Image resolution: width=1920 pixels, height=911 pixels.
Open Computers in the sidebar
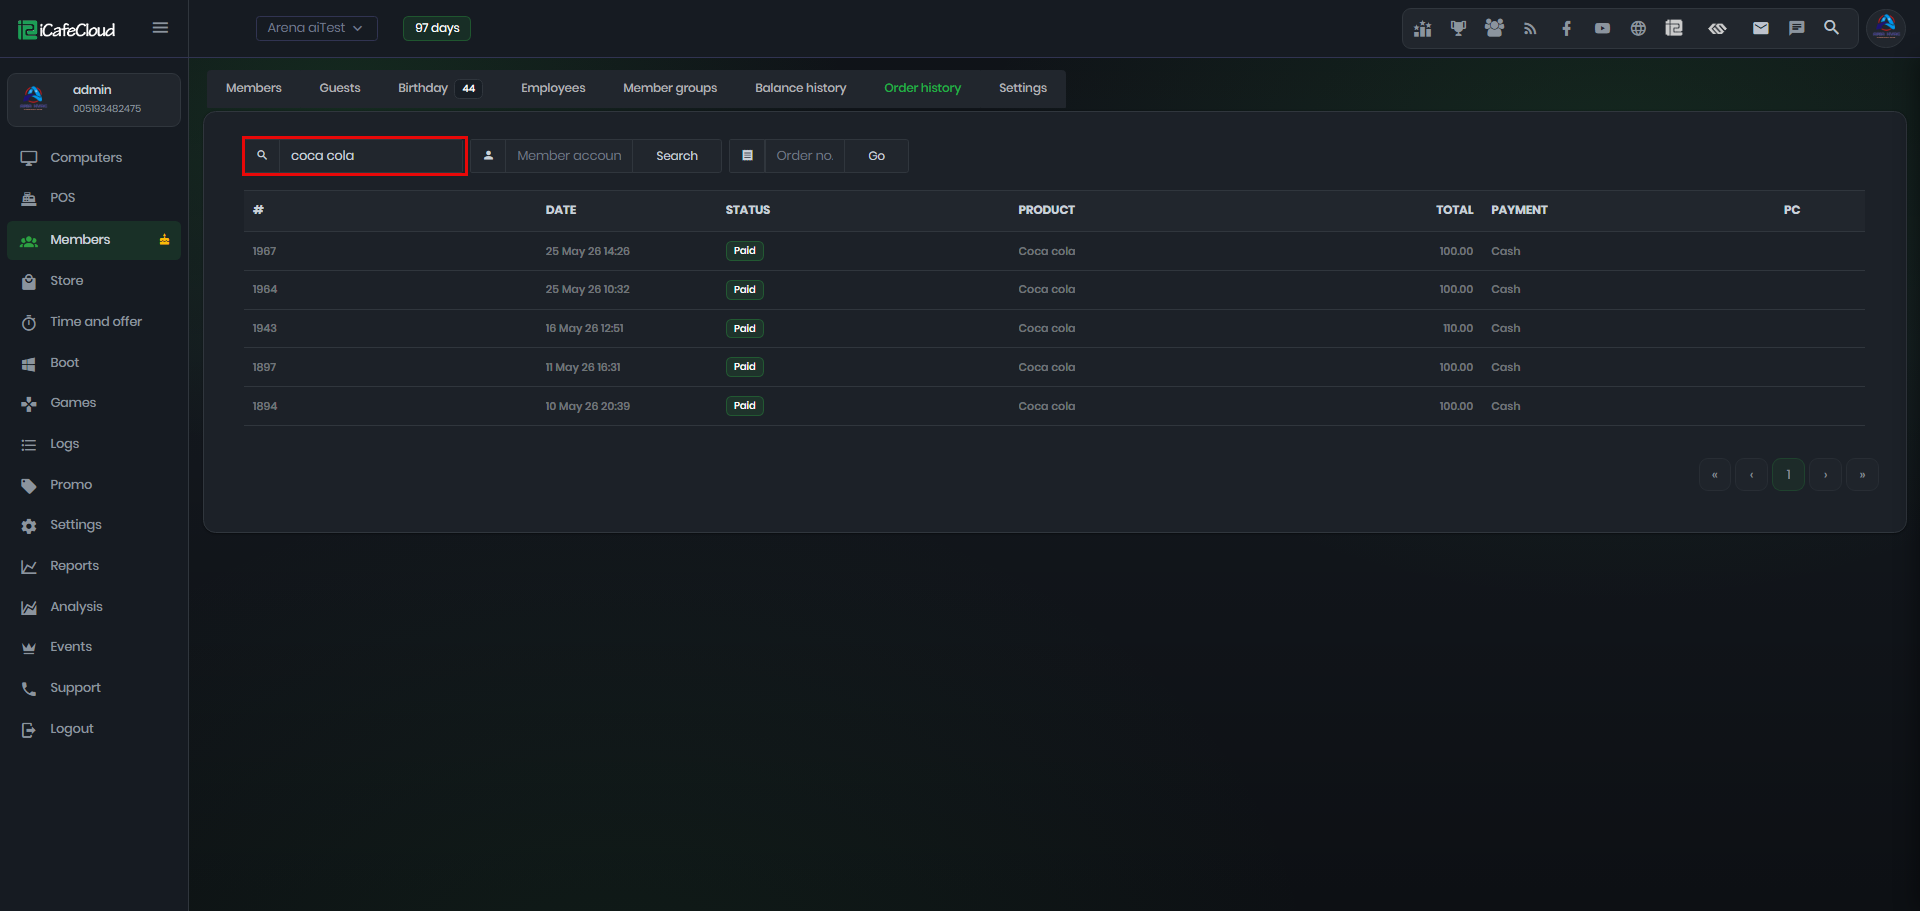pos(94,158)
